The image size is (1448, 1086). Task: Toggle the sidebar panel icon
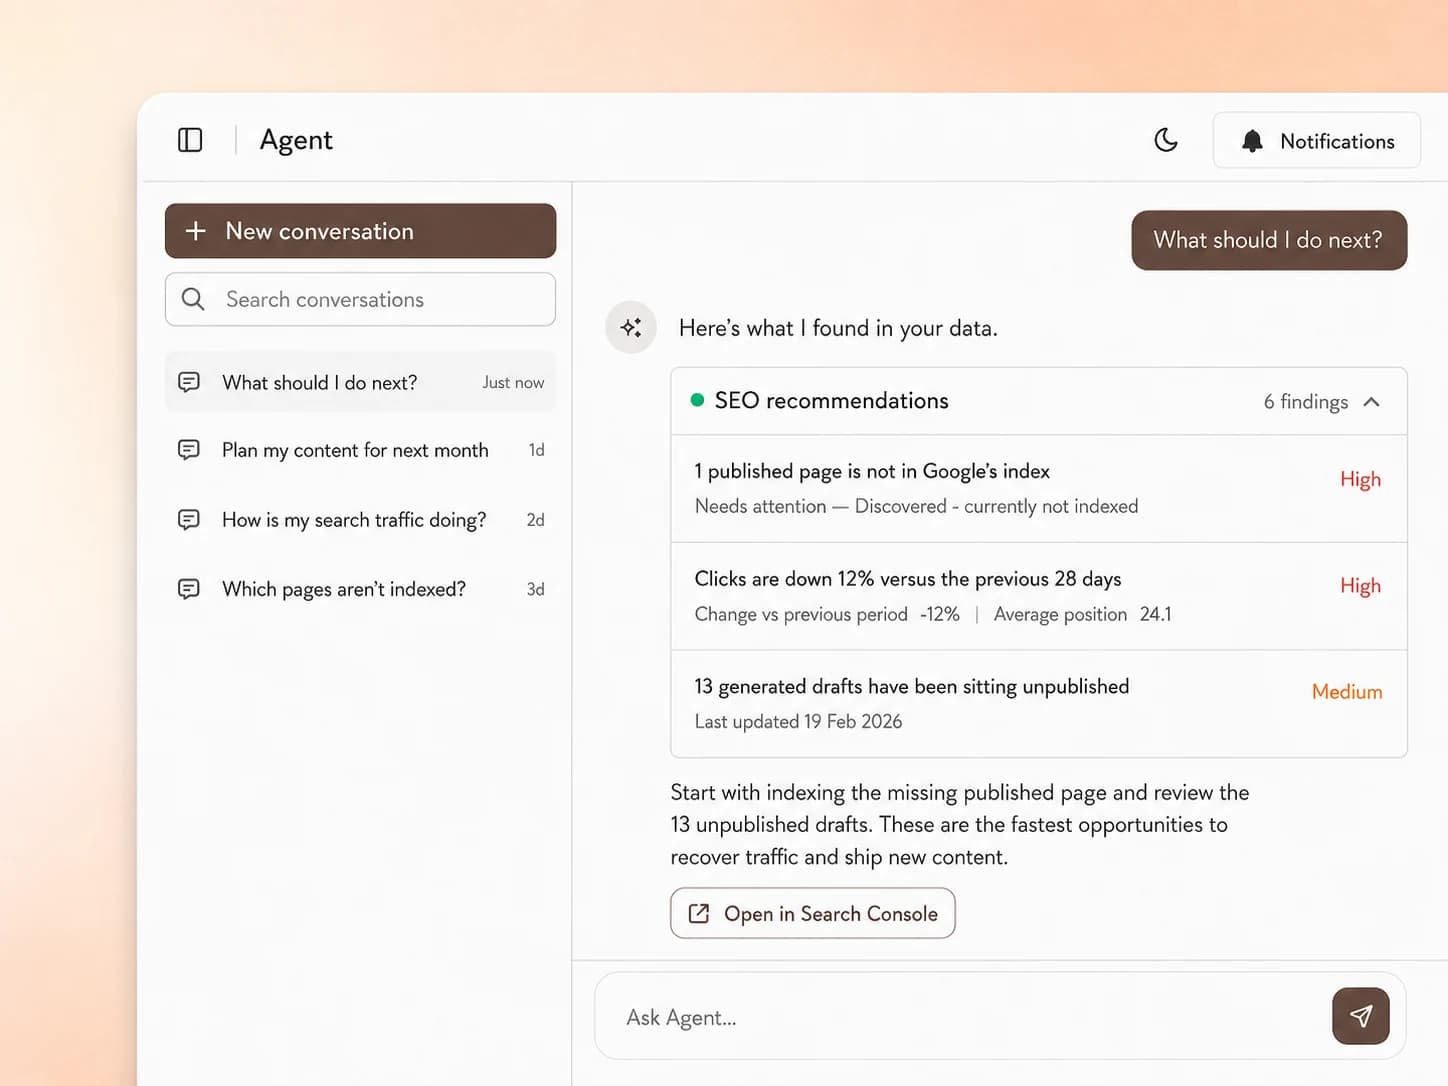pyautogui.click(x=190, y=140)
